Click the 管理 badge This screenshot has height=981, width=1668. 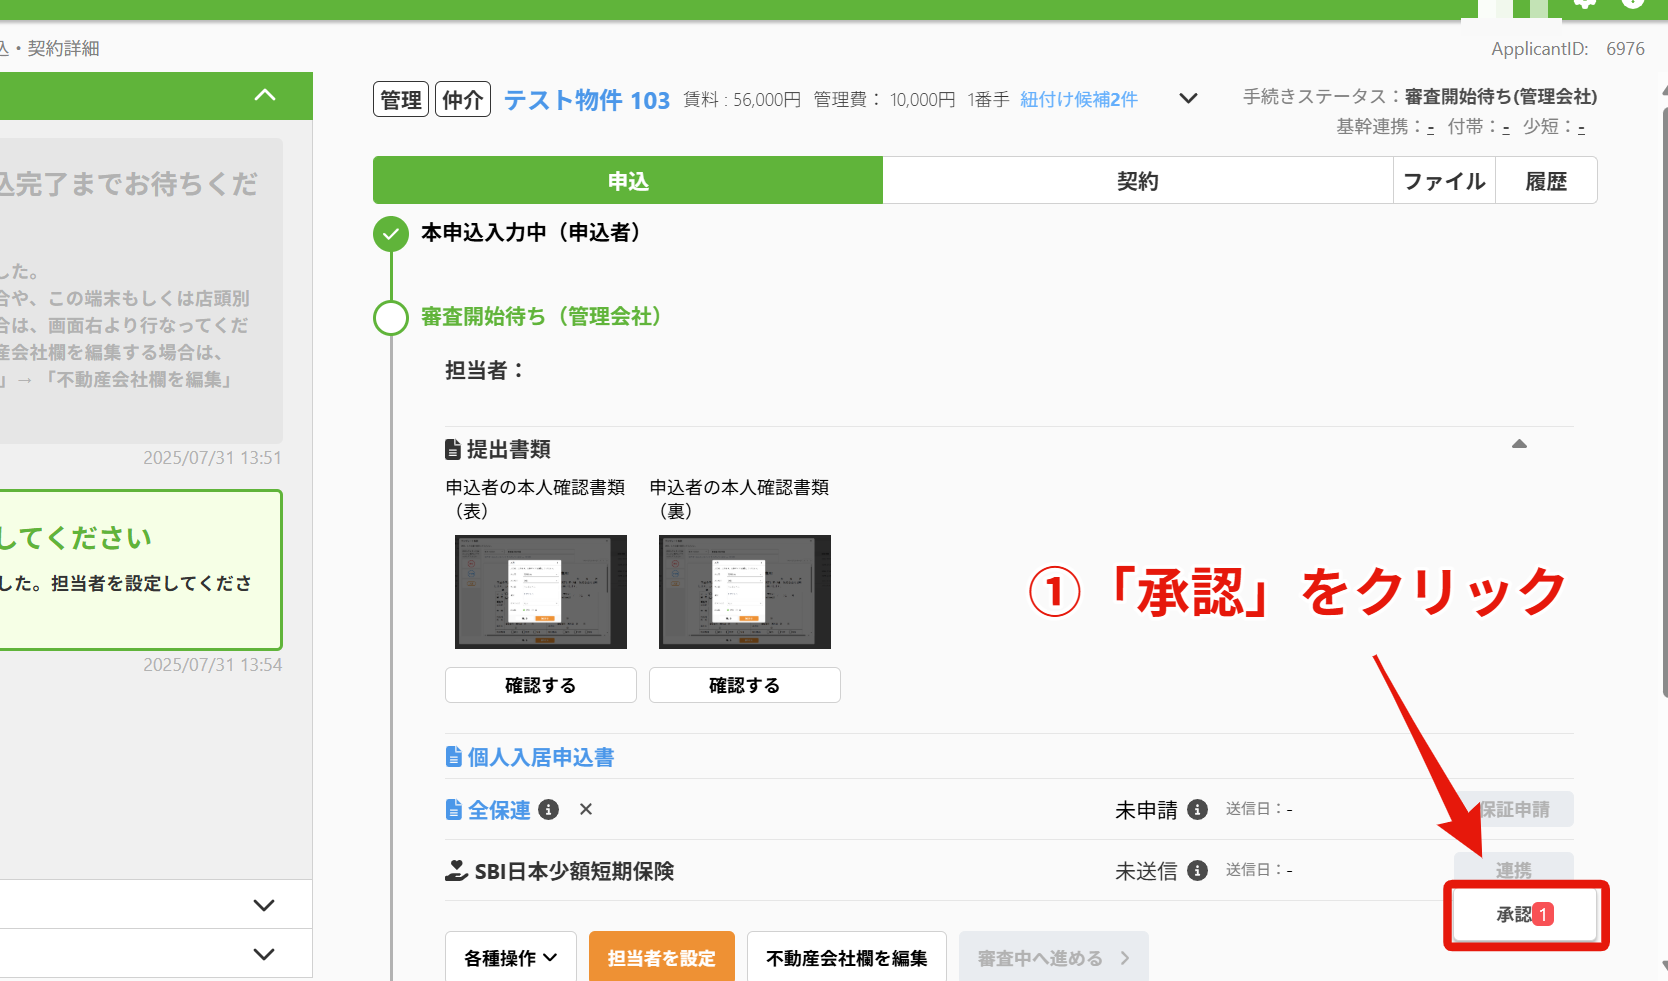click(401, 99)
